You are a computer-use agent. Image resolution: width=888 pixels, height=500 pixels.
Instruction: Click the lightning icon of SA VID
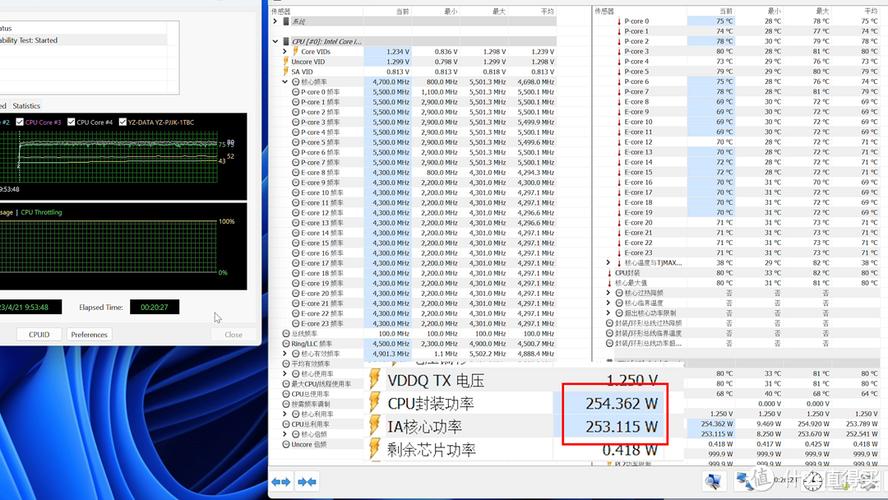285,72
